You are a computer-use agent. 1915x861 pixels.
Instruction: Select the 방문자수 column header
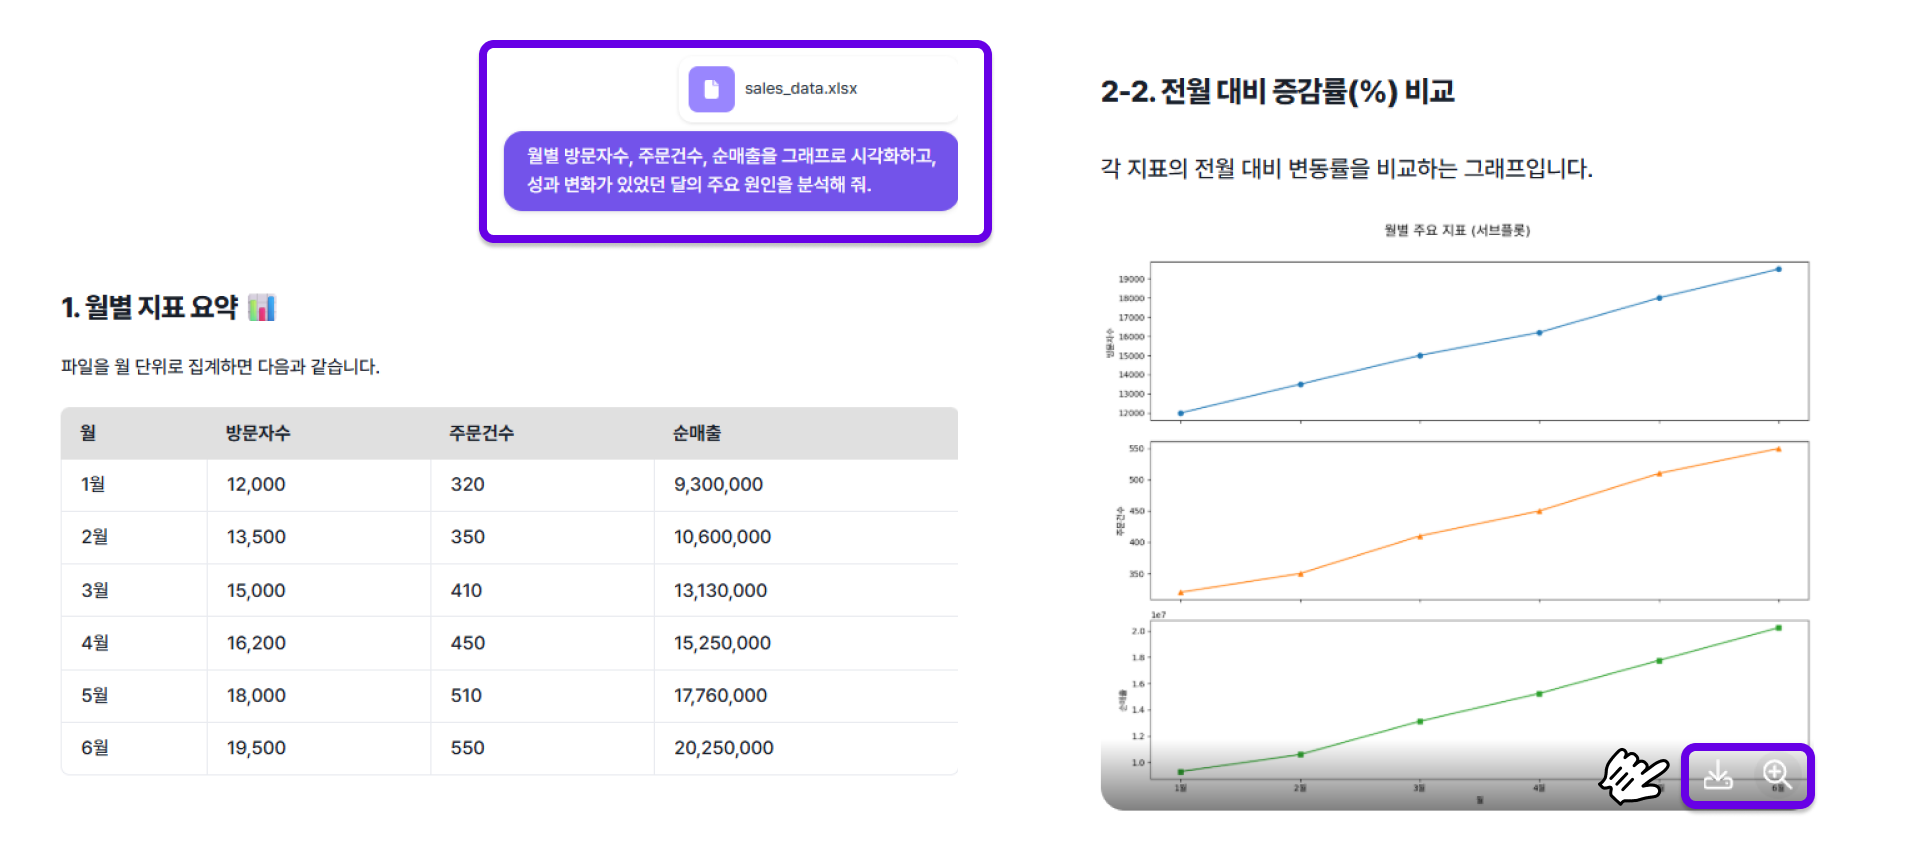(256, 433)
